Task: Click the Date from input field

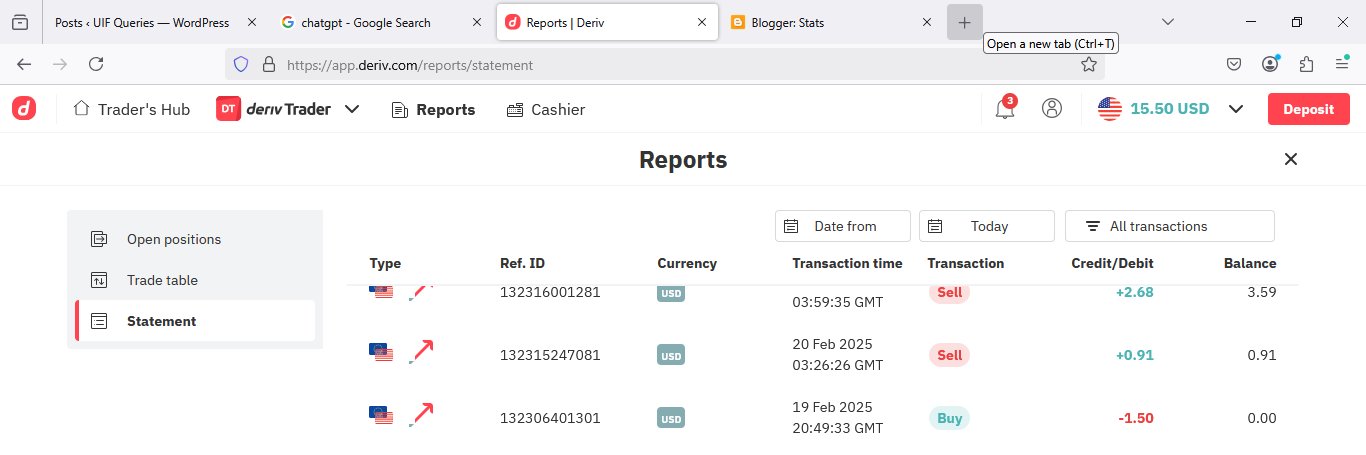Action: coord(843,226)
